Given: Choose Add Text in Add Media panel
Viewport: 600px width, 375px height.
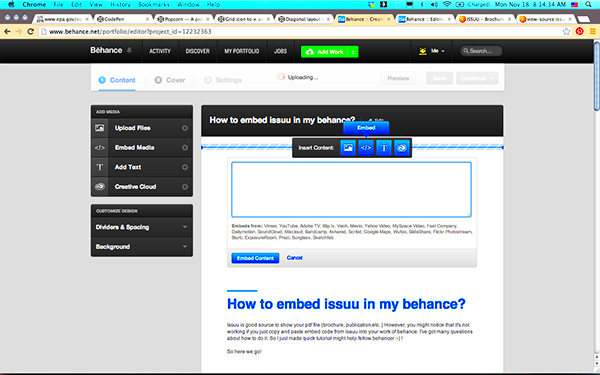Looking at the screenshot, I should pos(142,167).
